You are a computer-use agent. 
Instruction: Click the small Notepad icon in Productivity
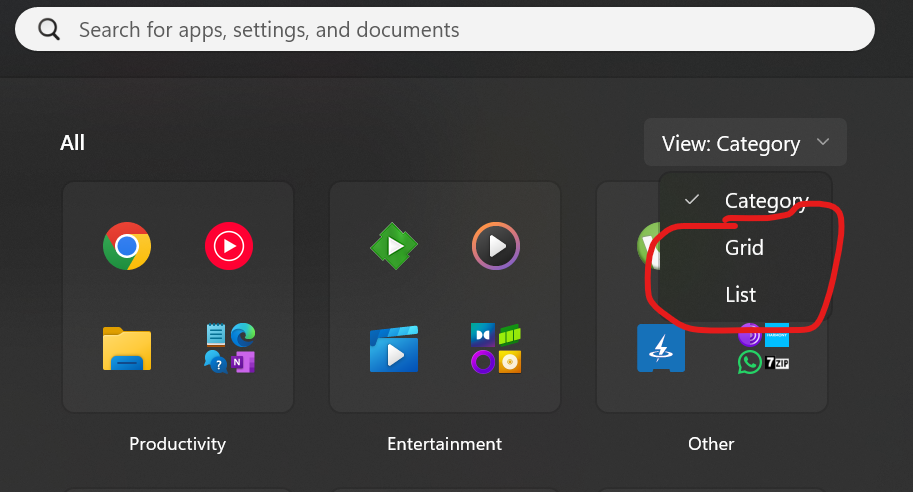click(x=215, y=335)
